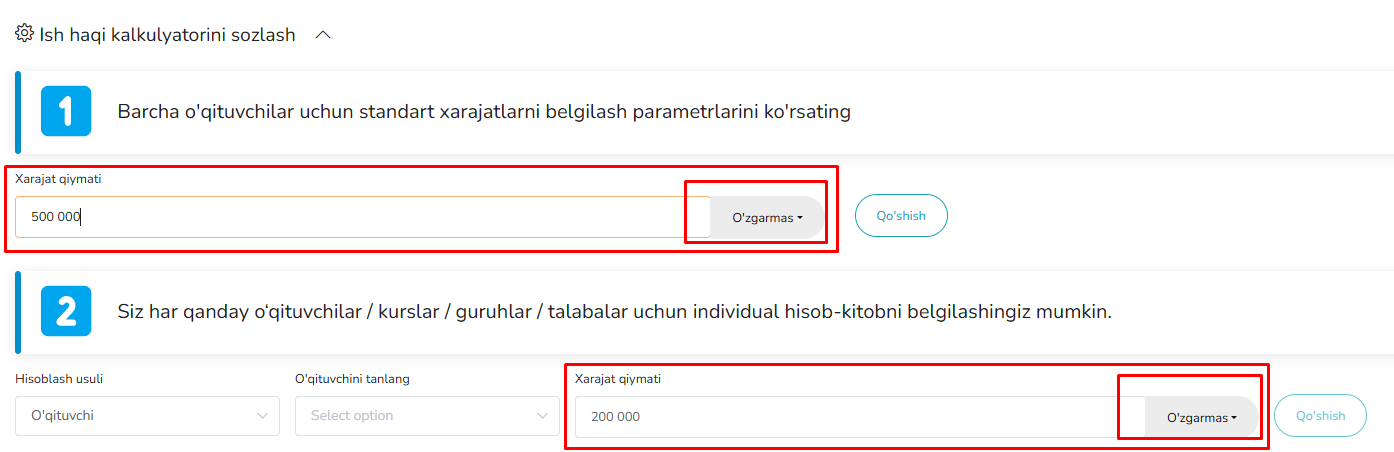This screenshot has height=452, width=1394.
Task: Collapse the Ish haqi kalkulyatorini sozlash section
Action: (323, 35)
